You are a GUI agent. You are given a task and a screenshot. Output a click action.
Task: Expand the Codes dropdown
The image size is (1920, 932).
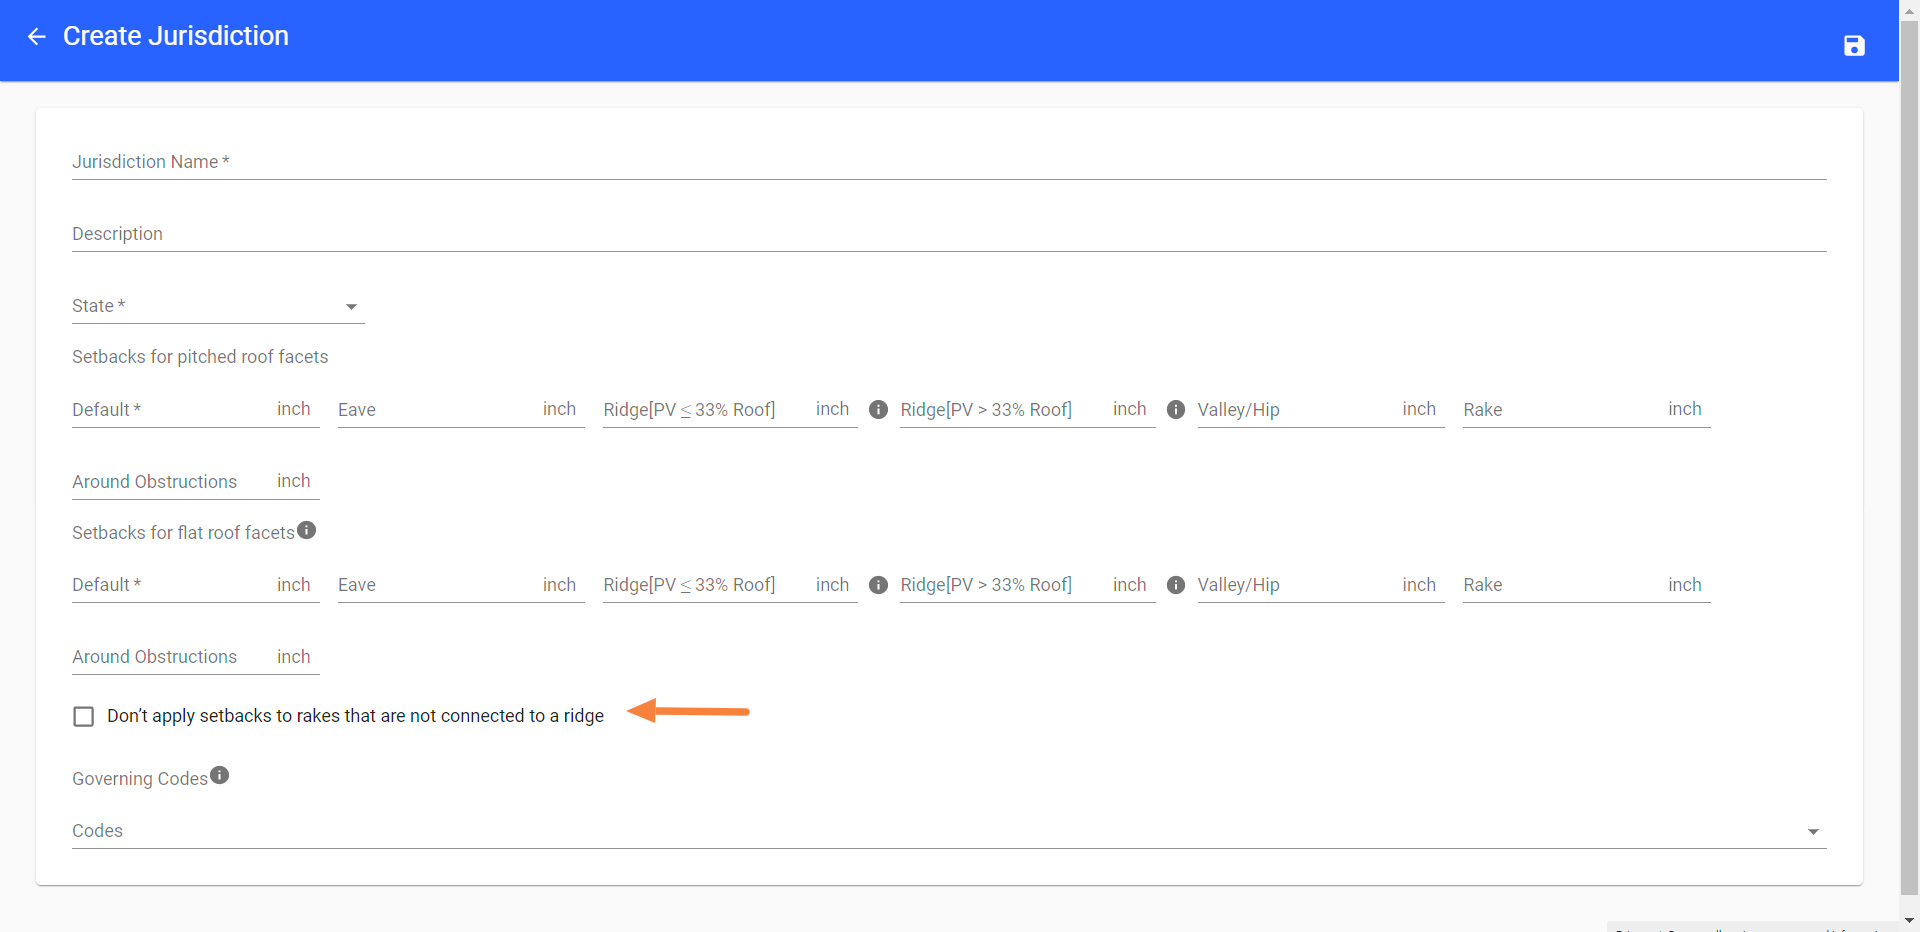(948, 831)
